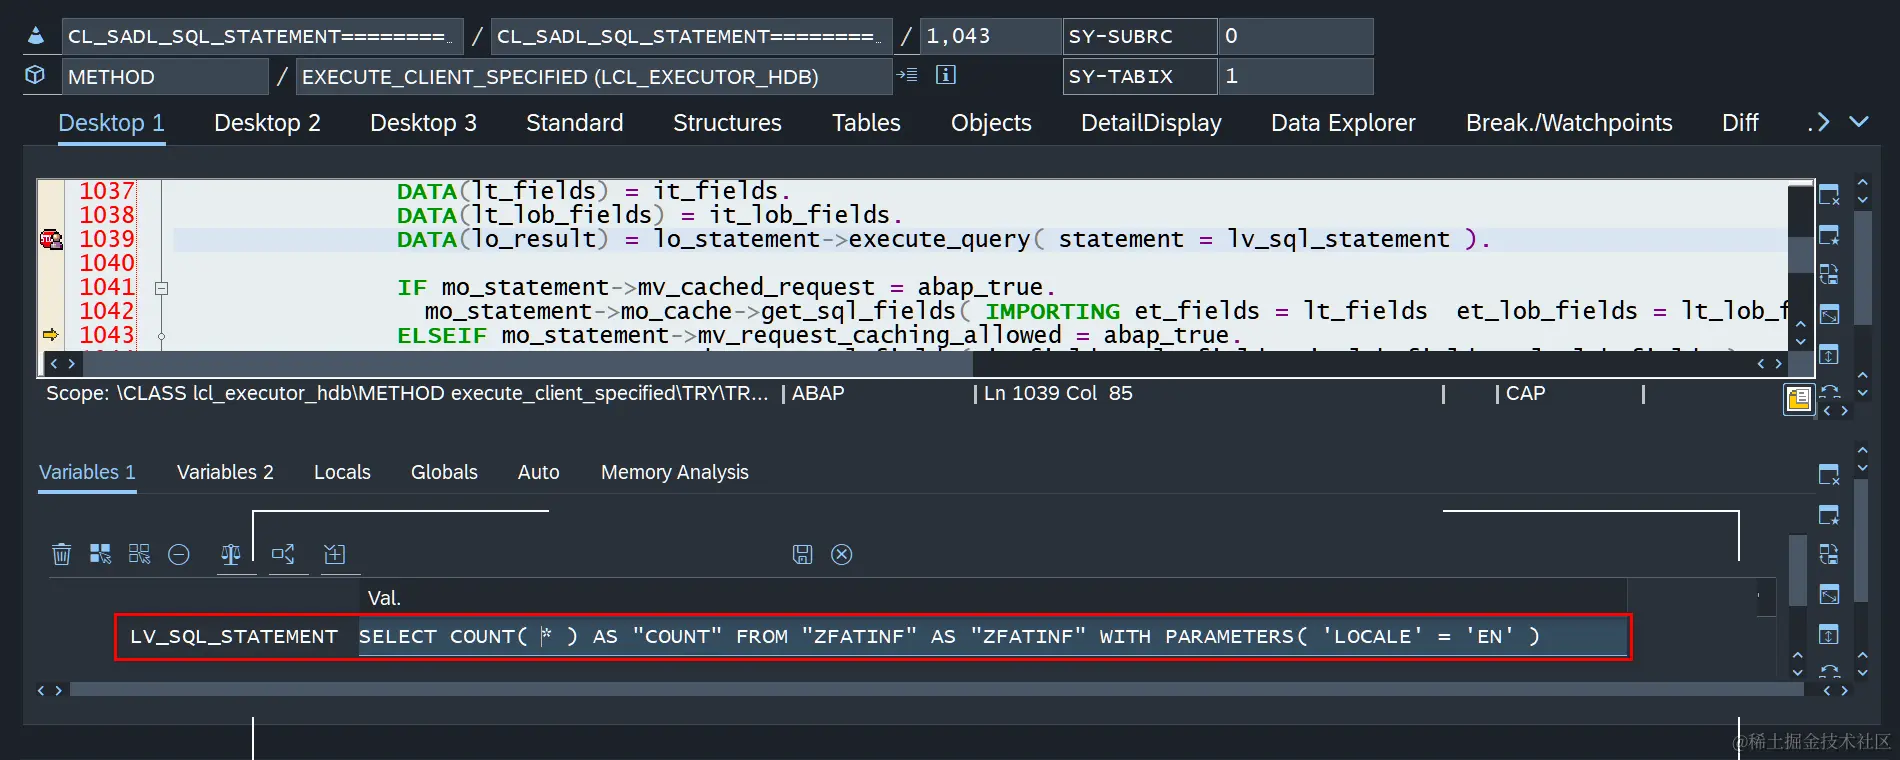Open the Data Explorer tab

pyautogui.click(x=1343, y=123)
